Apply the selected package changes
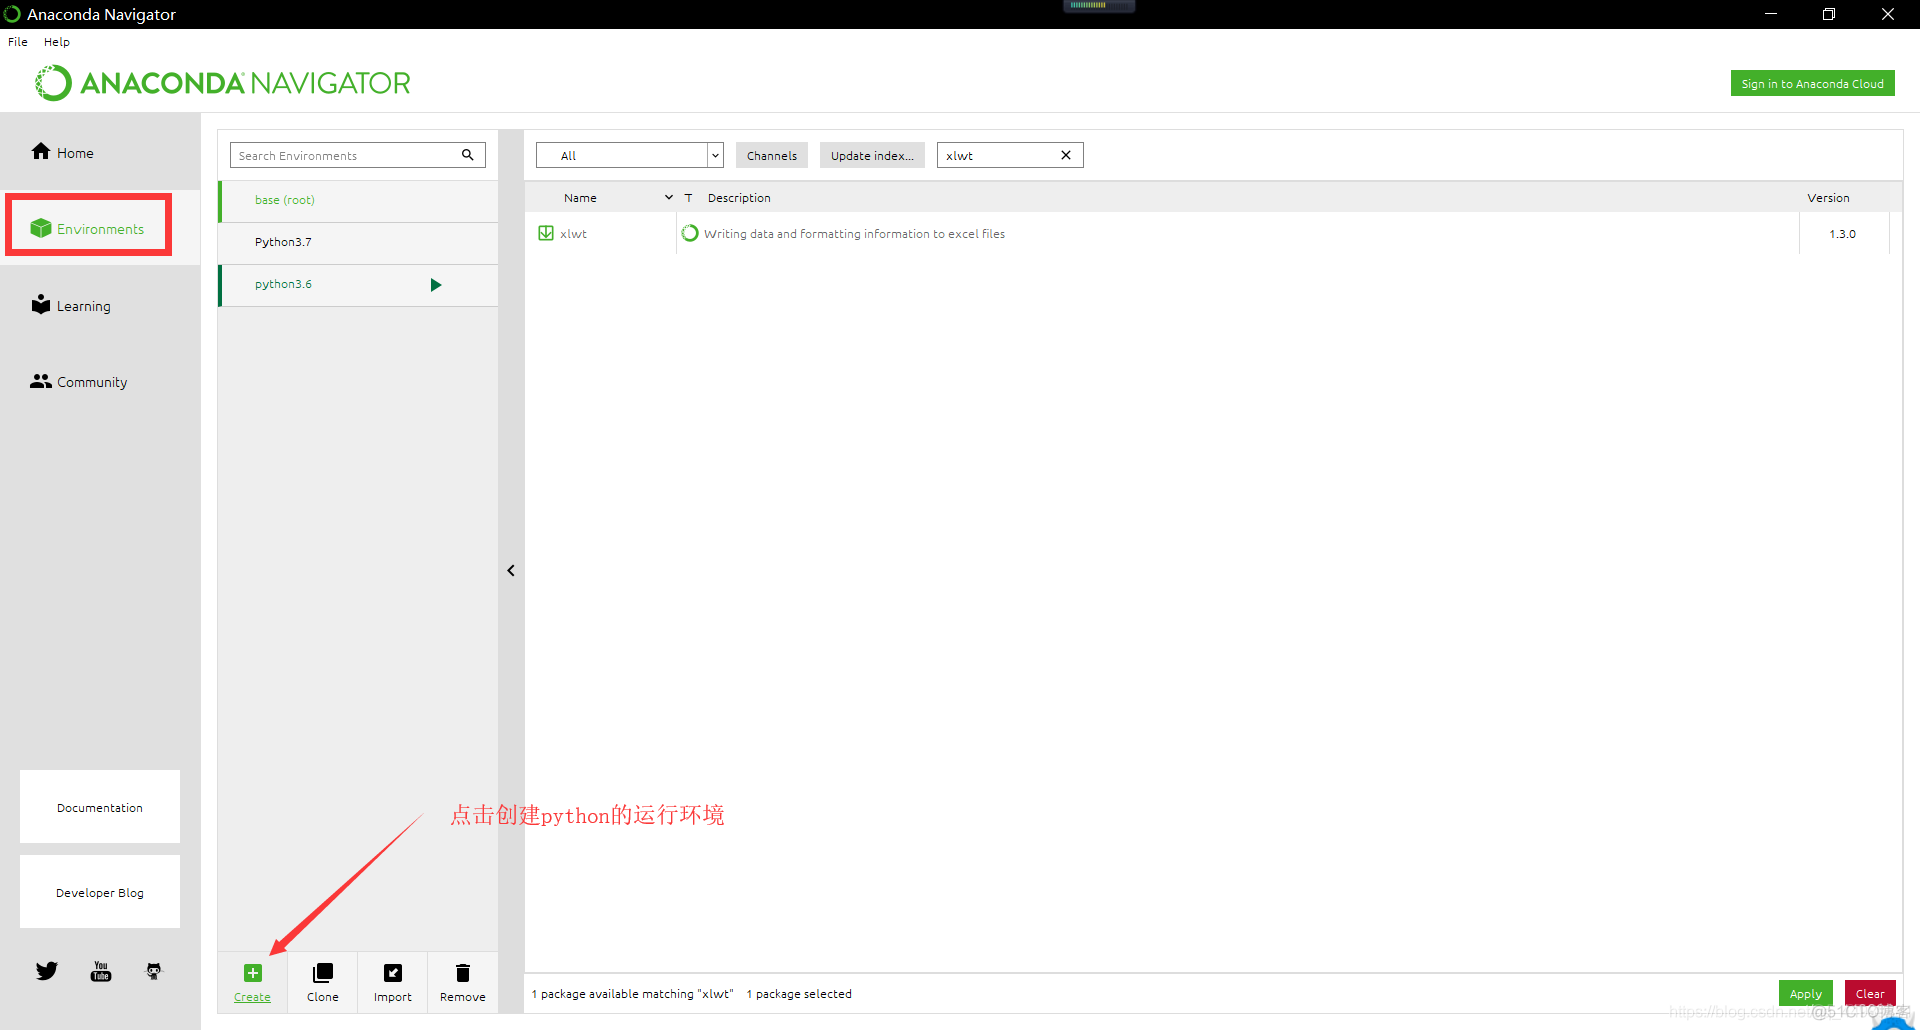Image resolution: width=1920 pixels, height=1030 pixels. point(1805,993)
